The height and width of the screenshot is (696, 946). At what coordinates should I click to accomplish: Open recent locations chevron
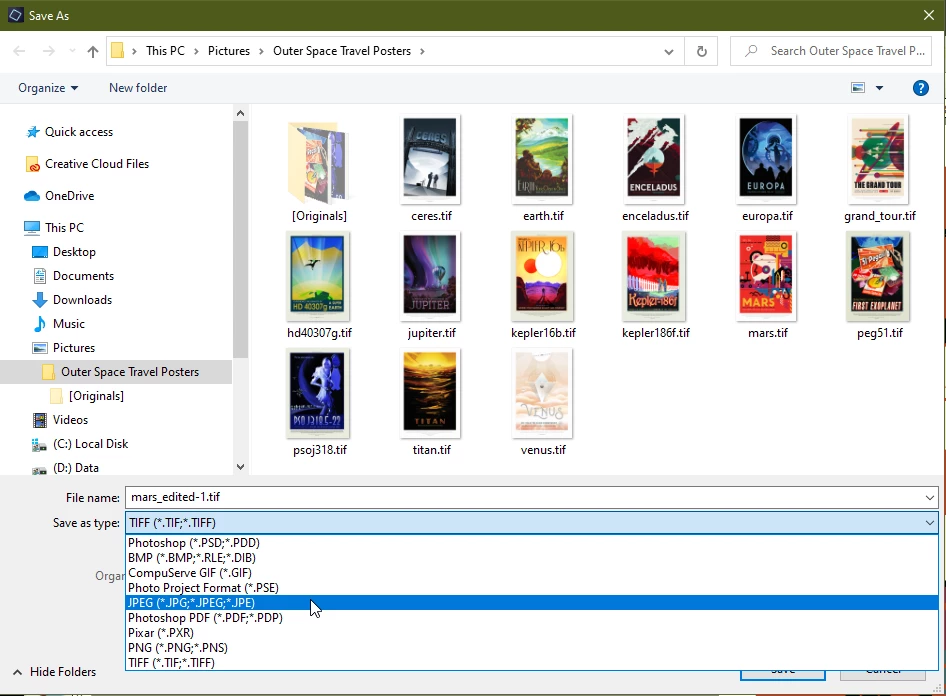click(72, 51)
